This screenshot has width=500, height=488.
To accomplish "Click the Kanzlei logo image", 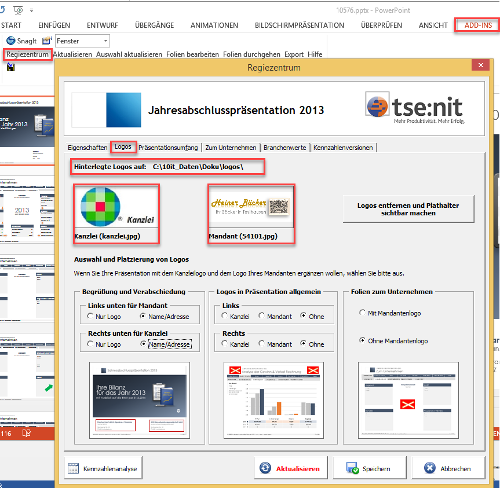I will click(x=116, y=207).
